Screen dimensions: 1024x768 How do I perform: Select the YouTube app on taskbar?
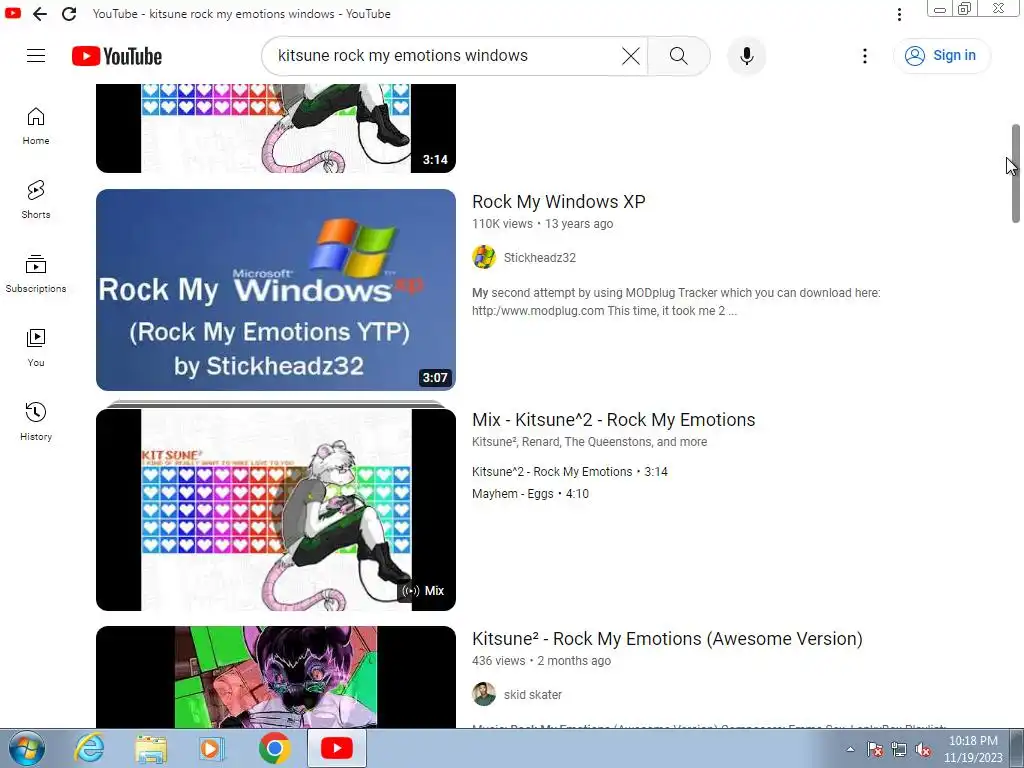tap(336, 748)
